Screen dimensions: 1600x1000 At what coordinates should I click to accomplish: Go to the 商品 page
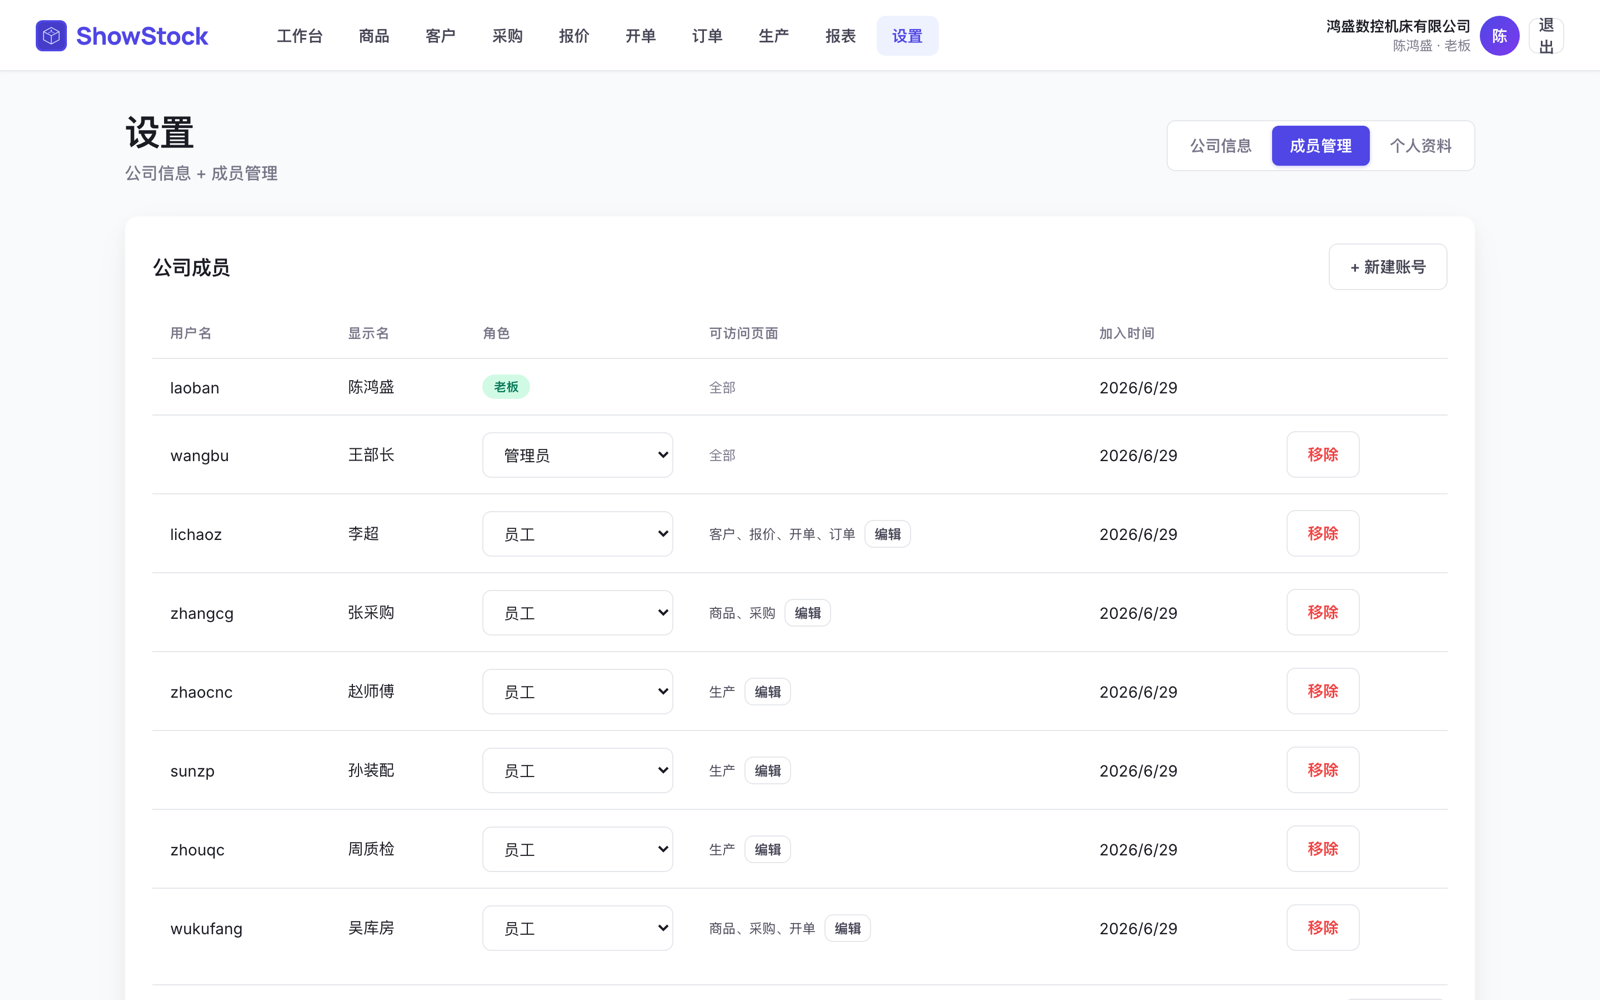[374, 36]
